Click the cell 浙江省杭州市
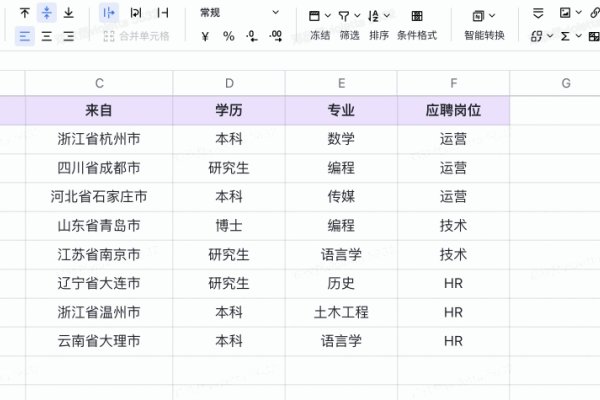Screen dimensions: 600x400 99,139
